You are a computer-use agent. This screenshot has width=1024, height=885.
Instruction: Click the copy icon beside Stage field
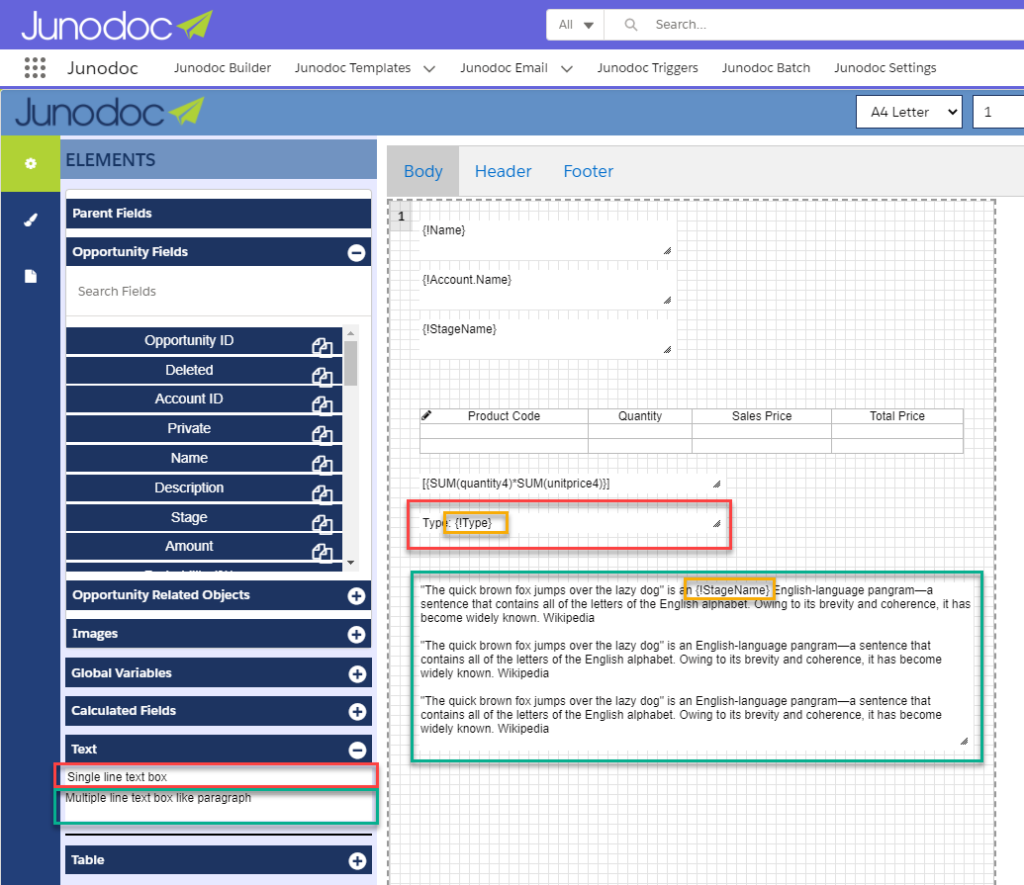coord(322,523)
